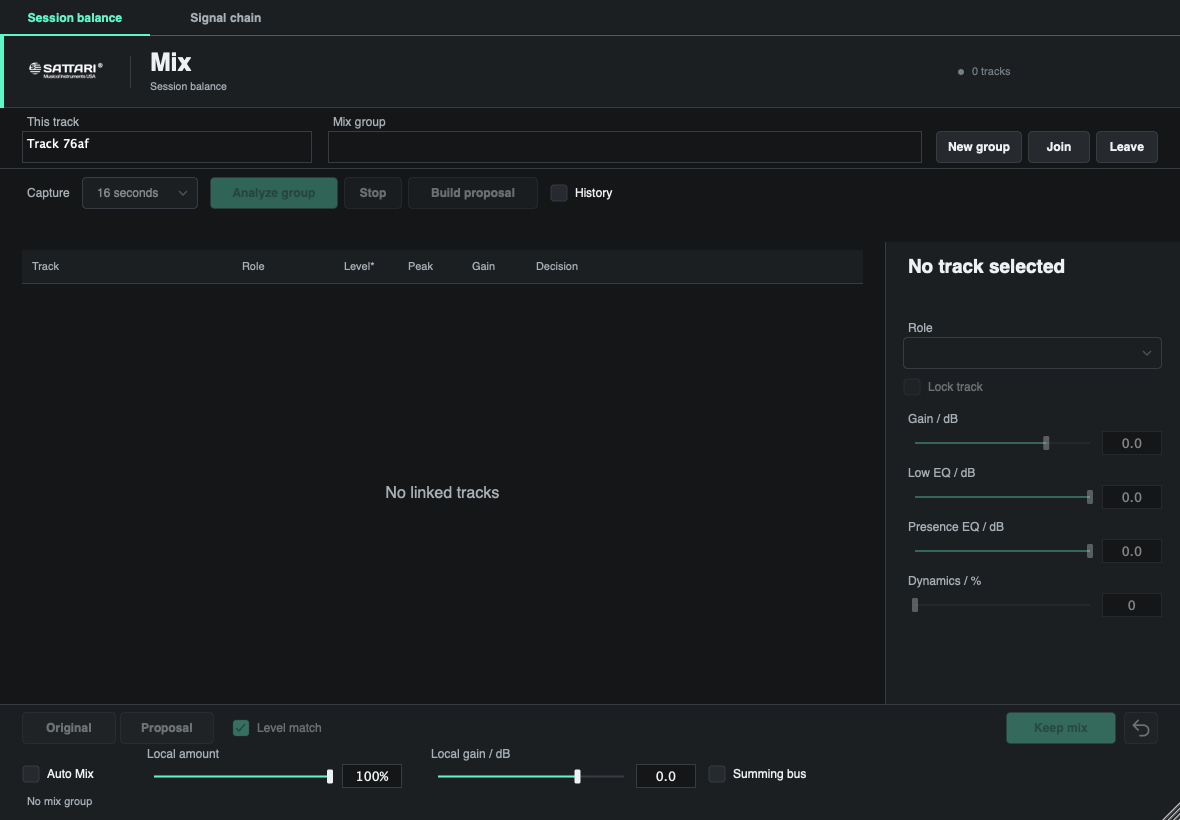Screen dimensions: 1180x820
Task: Switch to the Signal chain tab
Action: point(226,17)
